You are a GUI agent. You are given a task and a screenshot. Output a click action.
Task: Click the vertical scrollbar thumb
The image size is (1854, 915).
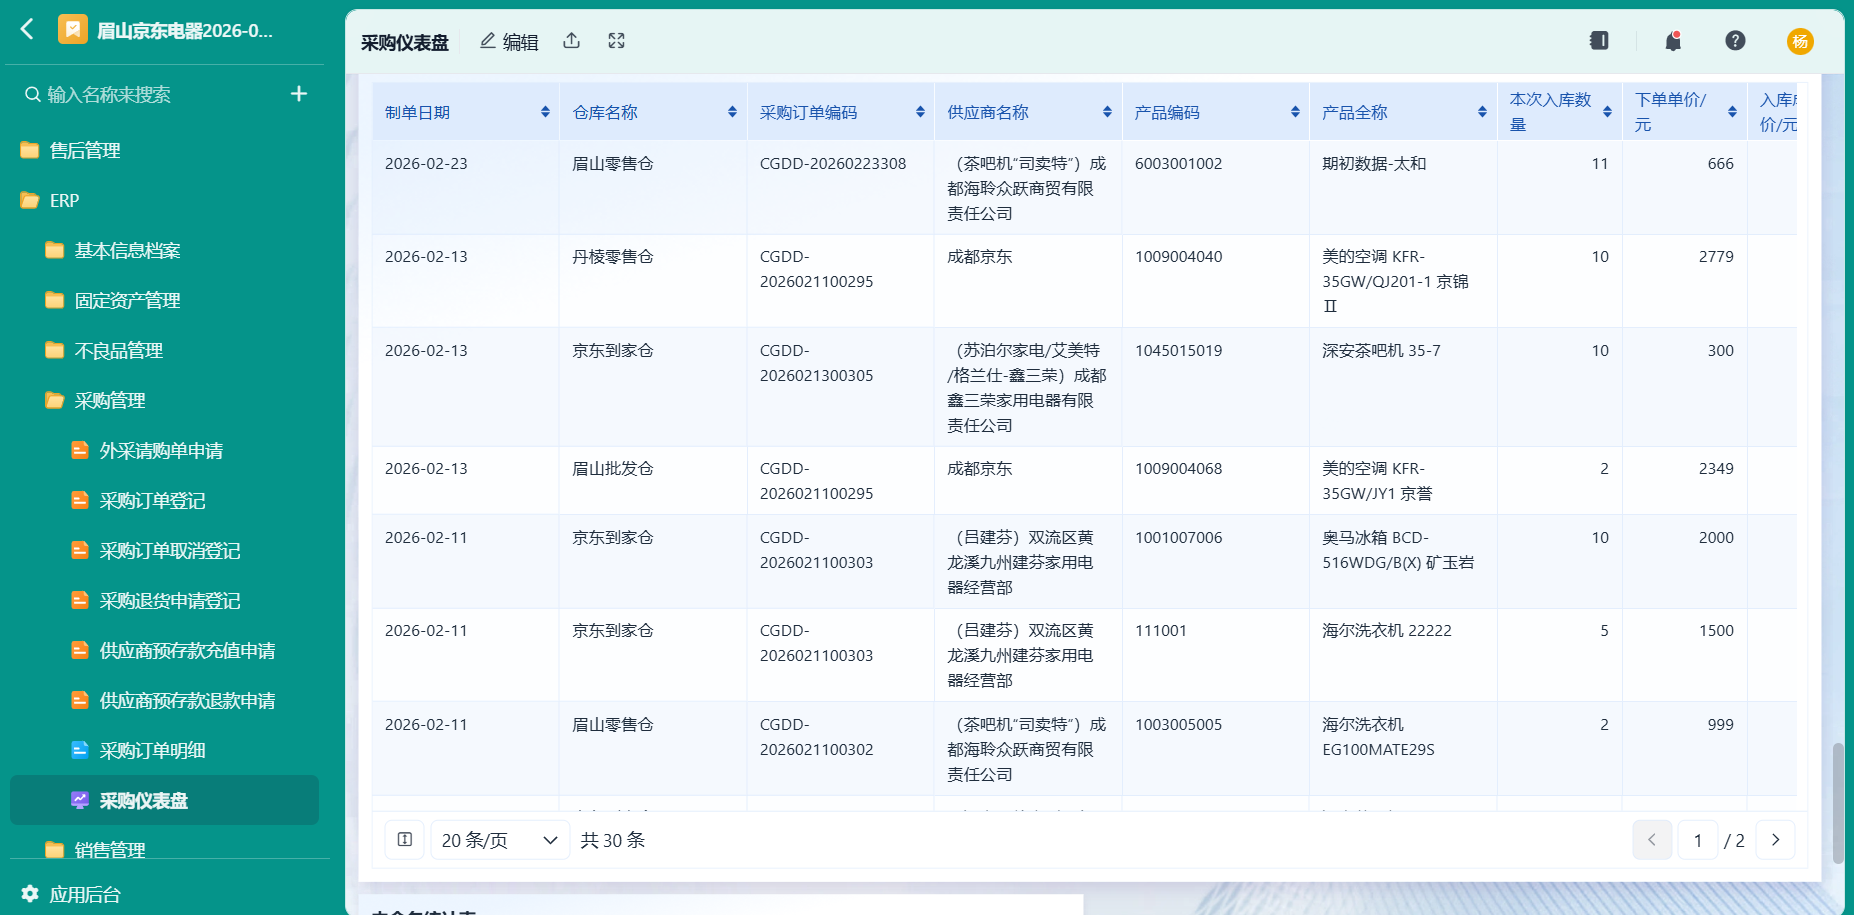tap(1838, 802)
